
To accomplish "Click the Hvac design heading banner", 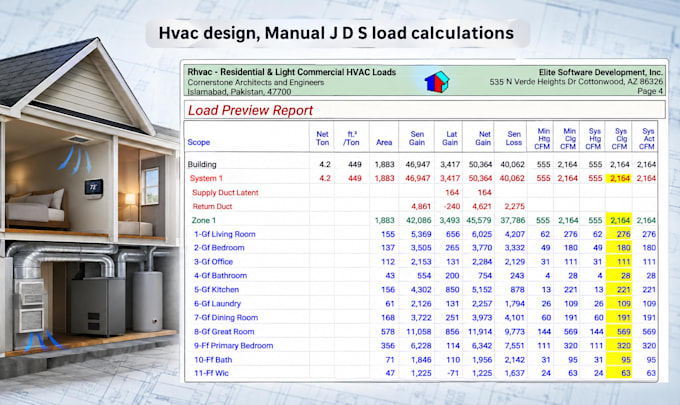I will coord(337,33).
